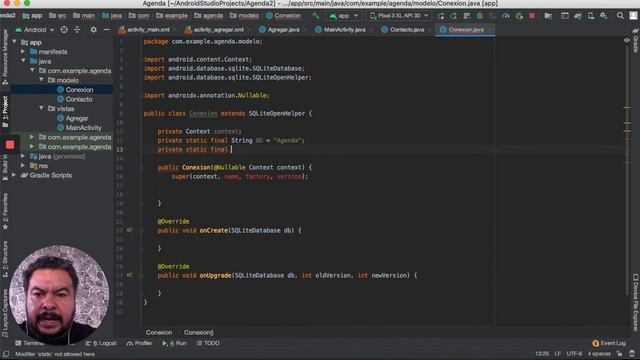This screenshot has width=640, height=360.
Task: Open the Resource Manager side panel
Action: click(x=5, y=56)
